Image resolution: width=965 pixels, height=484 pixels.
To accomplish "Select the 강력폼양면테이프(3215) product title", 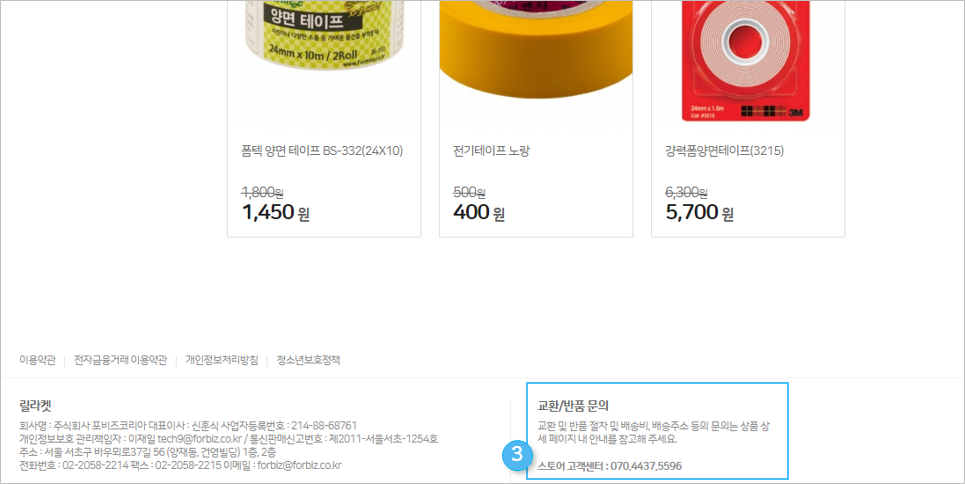I will (724, 151).
